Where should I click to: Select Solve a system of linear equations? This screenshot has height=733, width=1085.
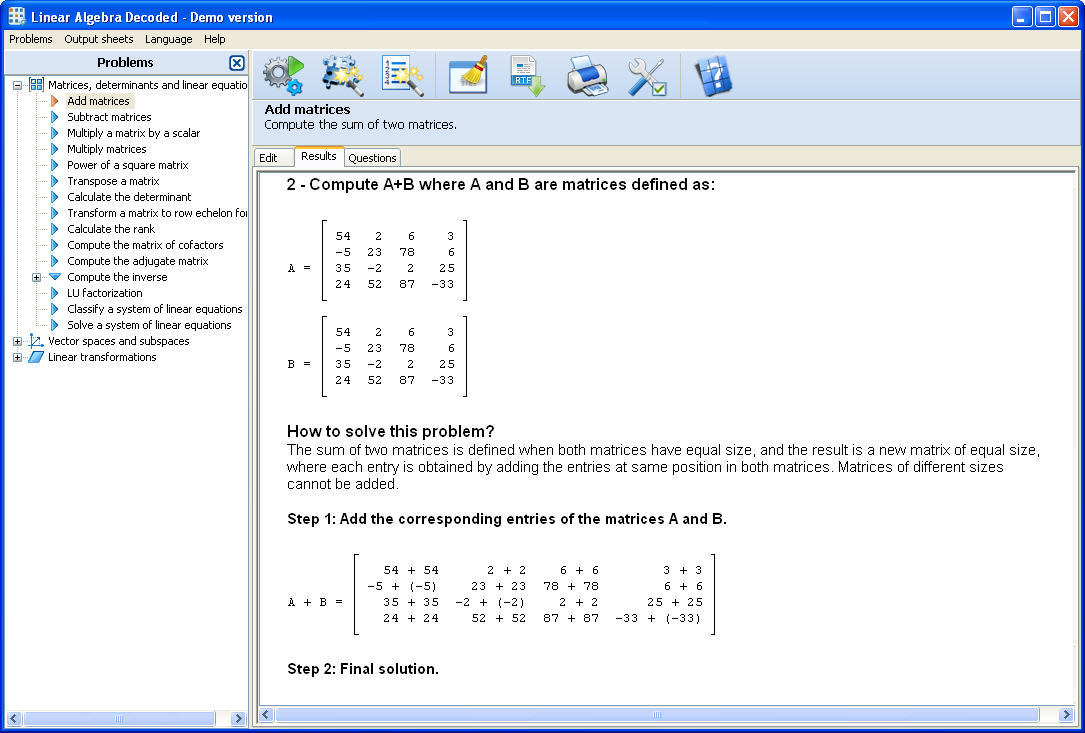click(x=149, y=325)
